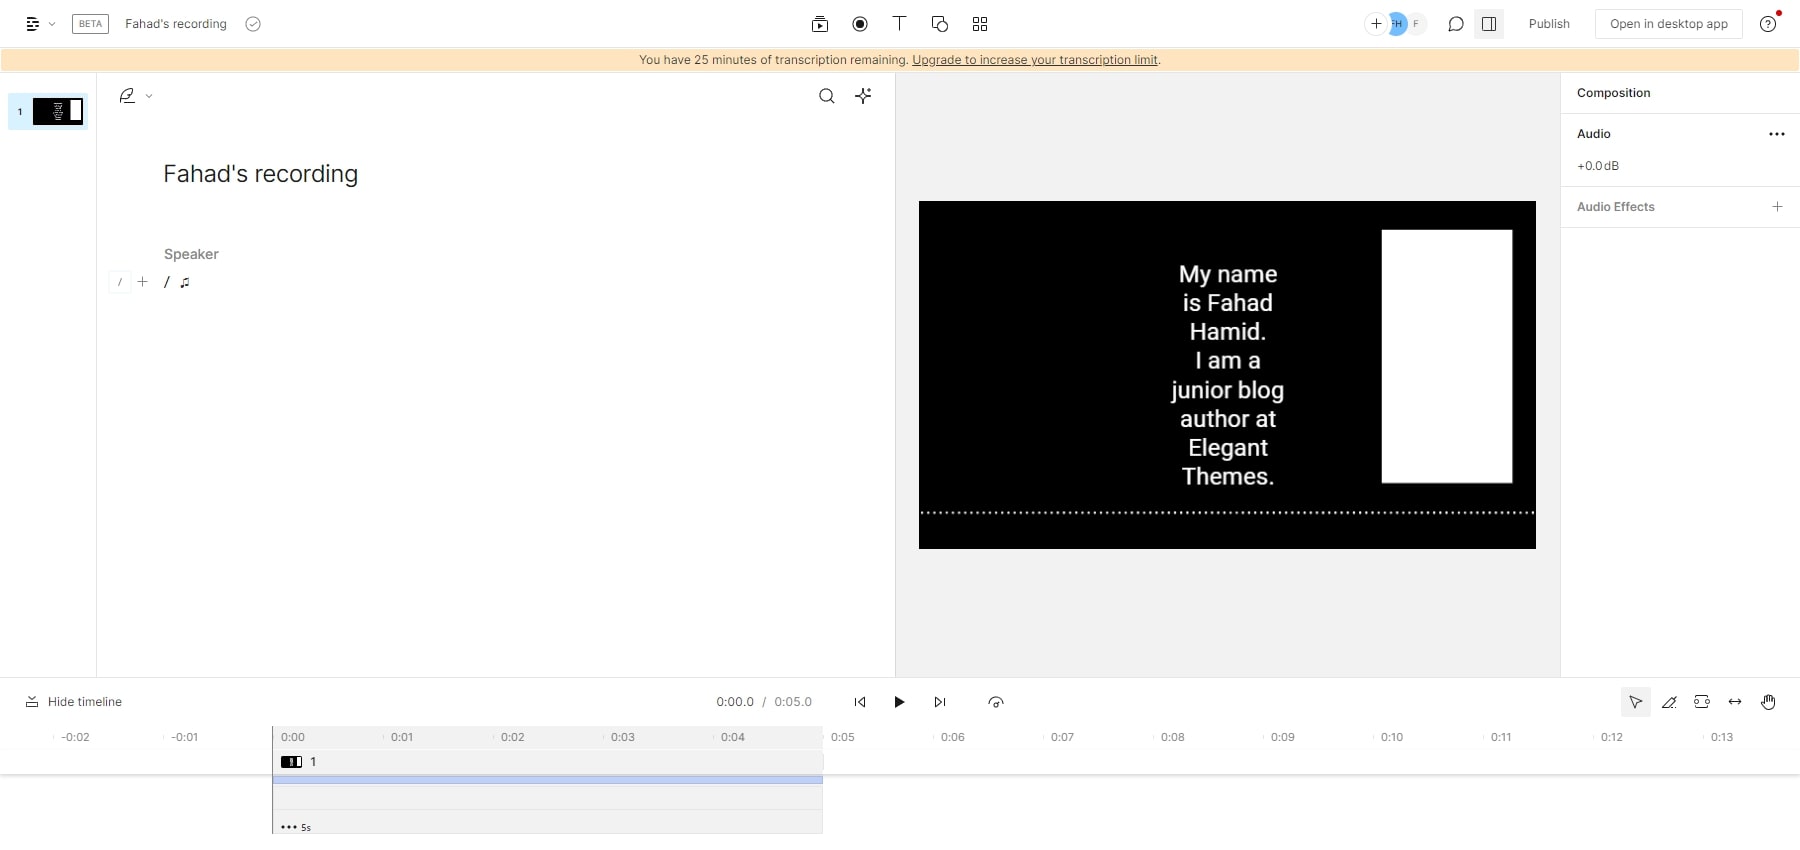Select the arrow selection tool

[x=1636, y=702]
